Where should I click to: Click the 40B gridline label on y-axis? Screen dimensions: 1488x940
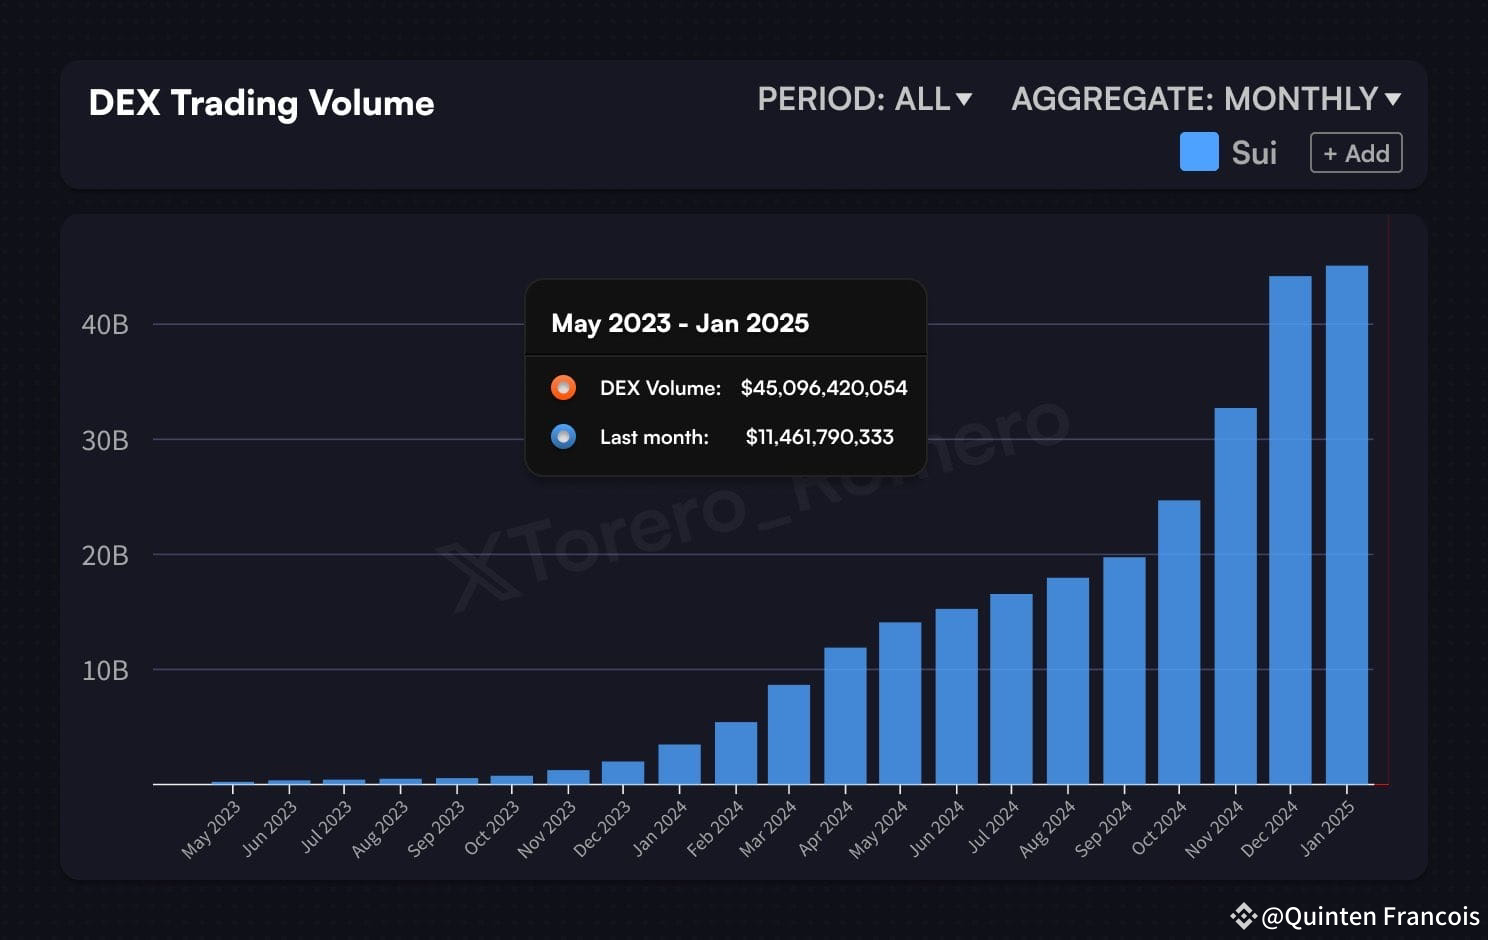click(x=106, y=324)
